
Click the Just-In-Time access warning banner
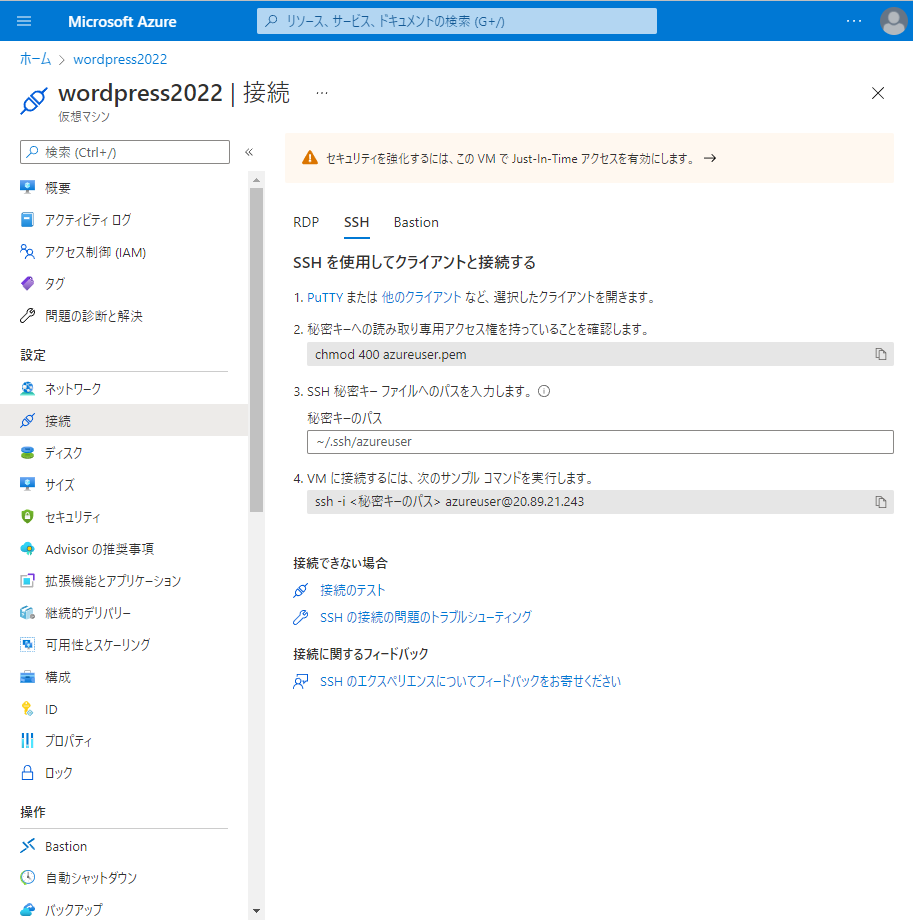(589, 158)
